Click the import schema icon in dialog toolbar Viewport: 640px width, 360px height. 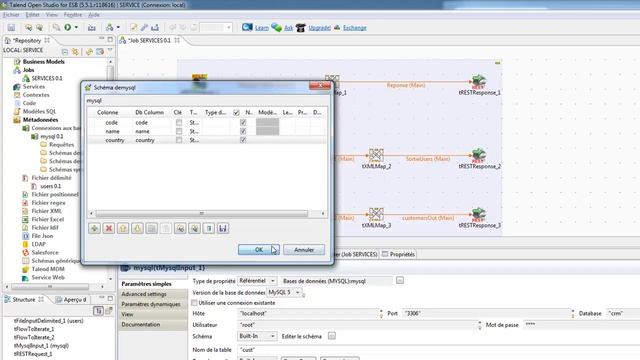(180, 228)
